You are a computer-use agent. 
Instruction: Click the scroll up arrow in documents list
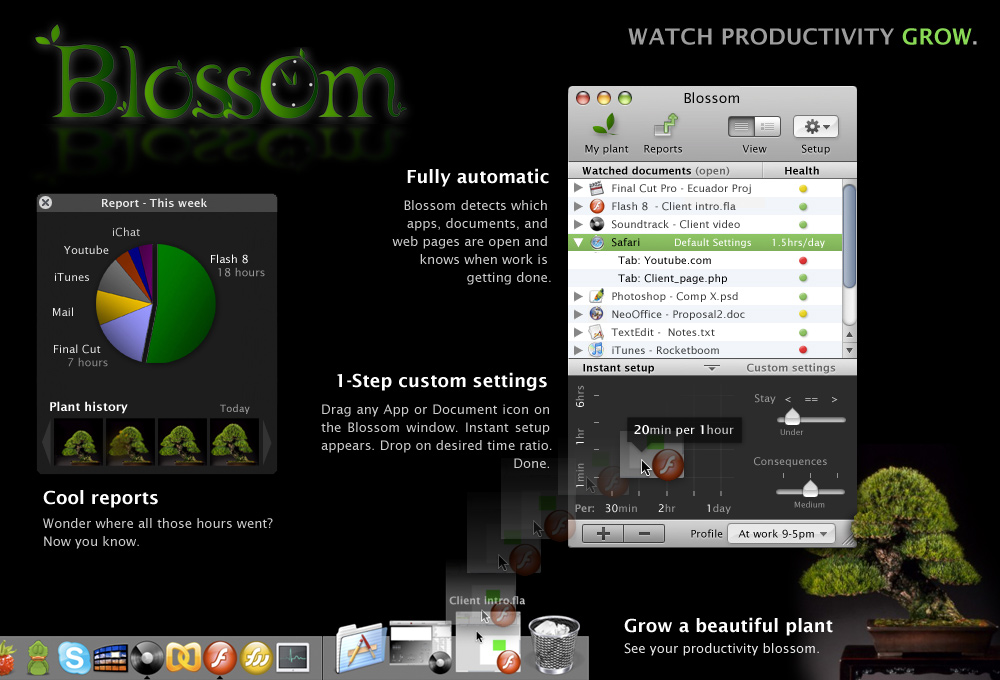point(849,334)
